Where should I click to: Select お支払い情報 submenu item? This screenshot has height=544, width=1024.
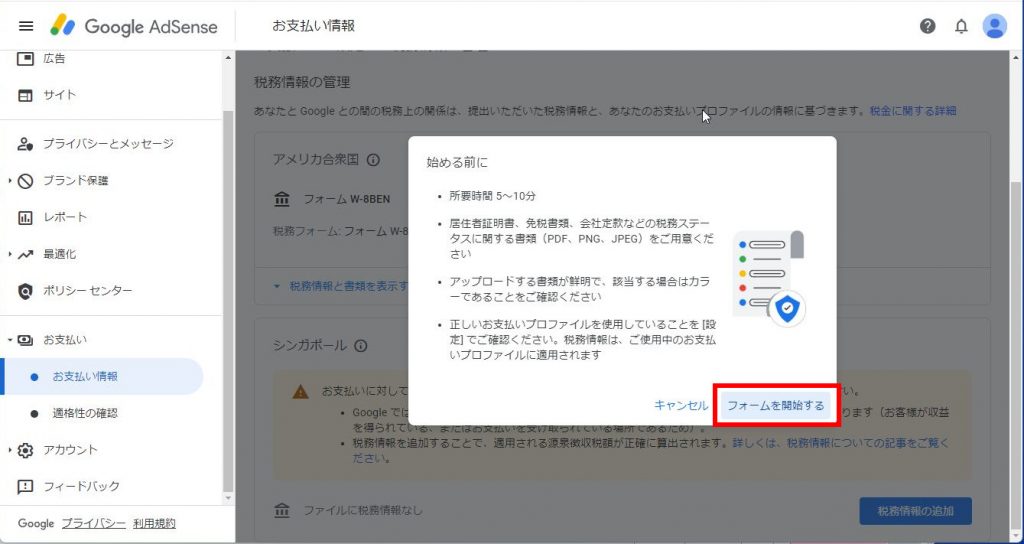coord(103,377)
